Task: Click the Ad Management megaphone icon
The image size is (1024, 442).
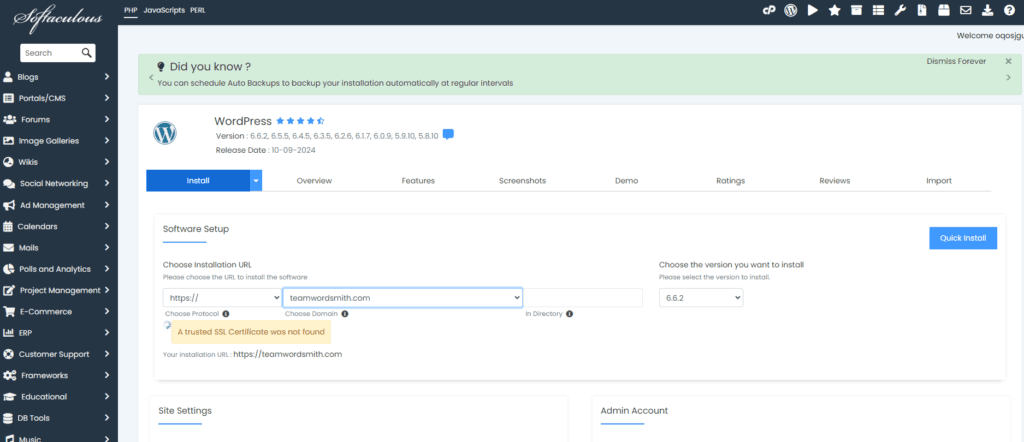Action: point(9,205)
